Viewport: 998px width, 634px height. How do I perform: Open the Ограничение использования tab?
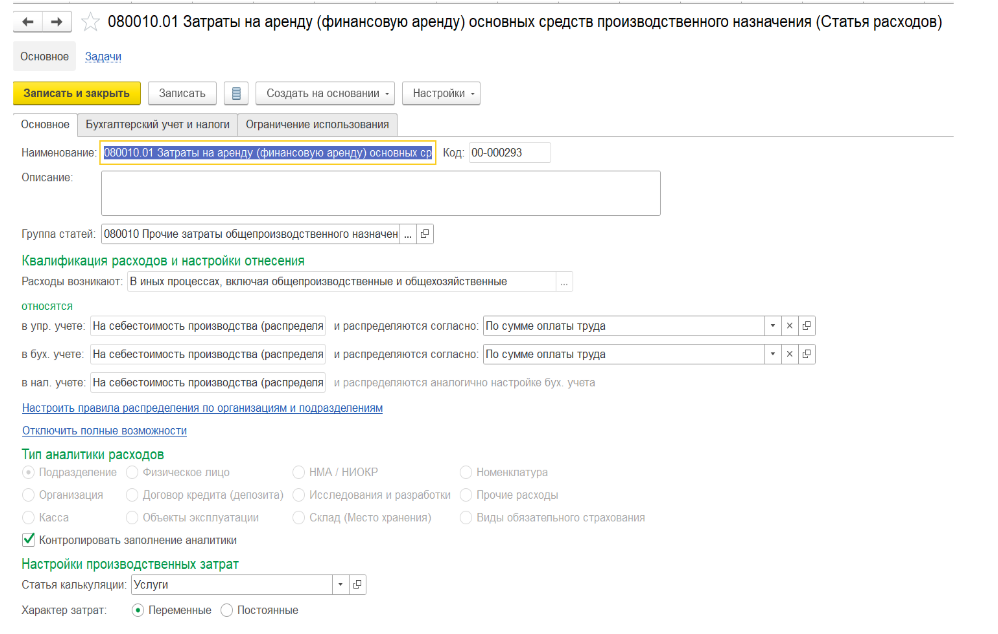(317, 124)
